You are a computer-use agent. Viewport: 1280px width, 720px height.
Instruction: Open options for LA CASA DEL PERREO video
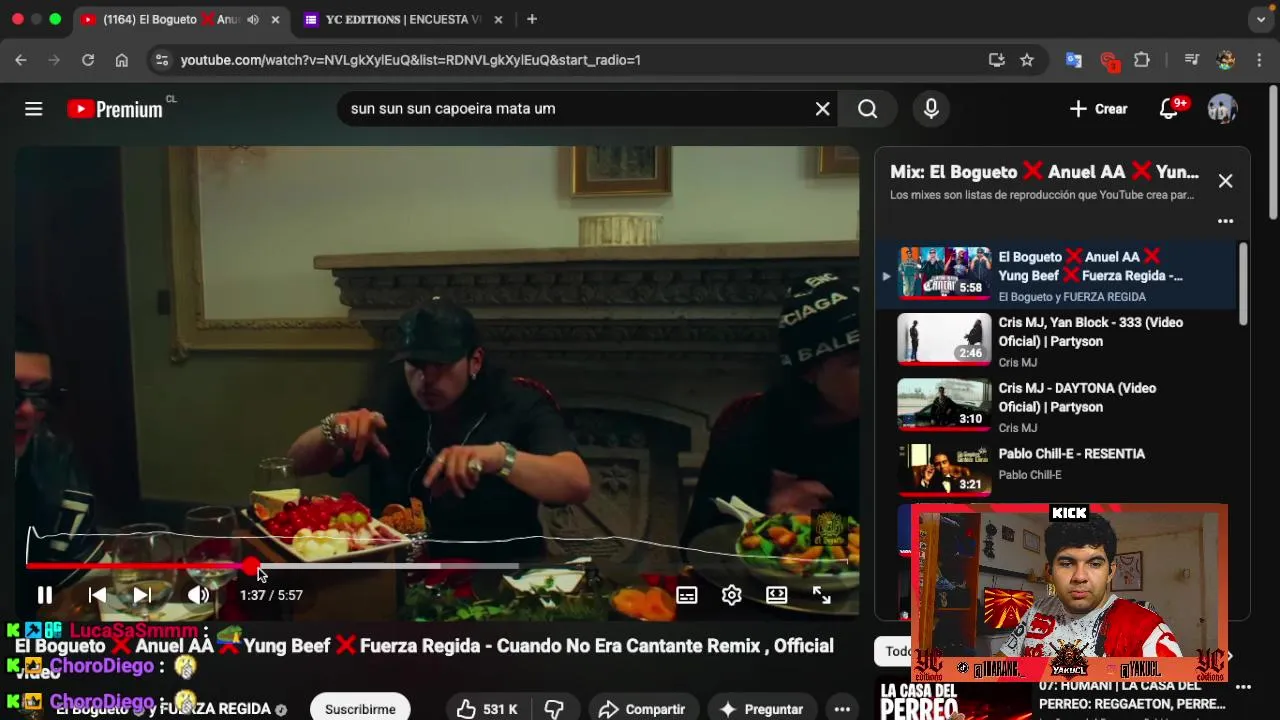point(1243,687)
